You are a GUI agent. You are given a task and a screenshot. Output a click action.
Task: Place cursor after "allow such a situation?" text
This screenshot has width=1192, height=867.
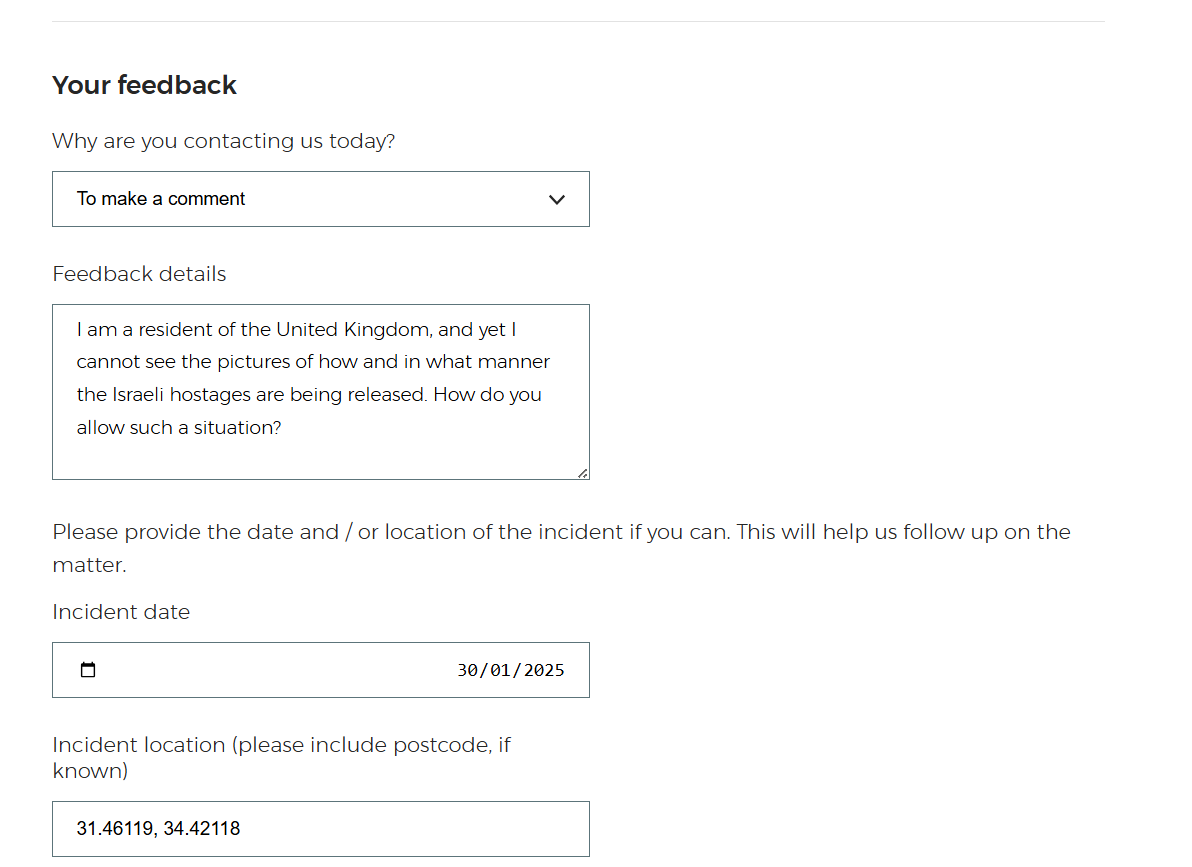[284, 428]
